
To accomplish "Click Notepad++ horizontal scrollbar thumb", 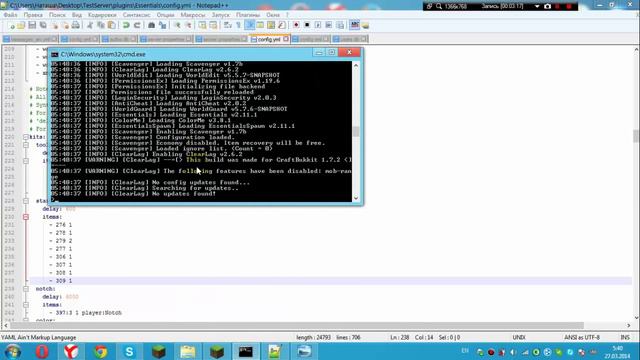I will click(297, 325).
